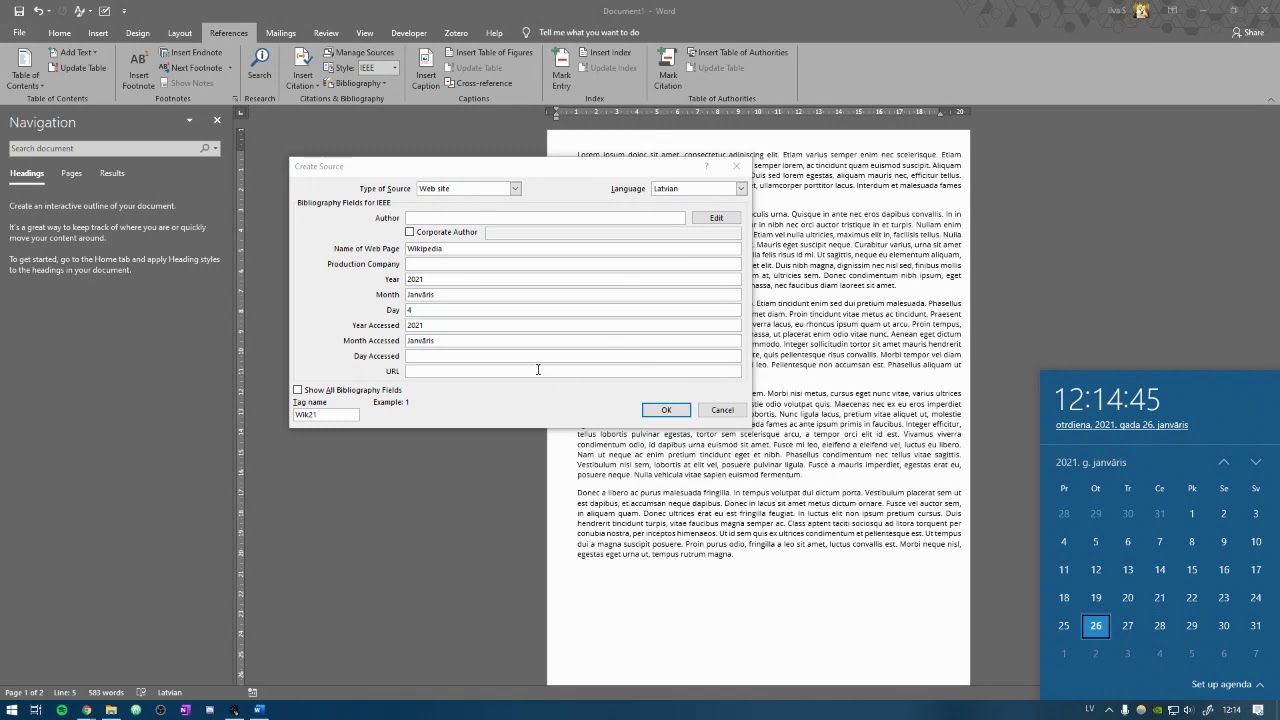Screen dimensions: 1280x720
Task: Expand the Language dropdown in dialog
Action: click(x=741, y=189)
